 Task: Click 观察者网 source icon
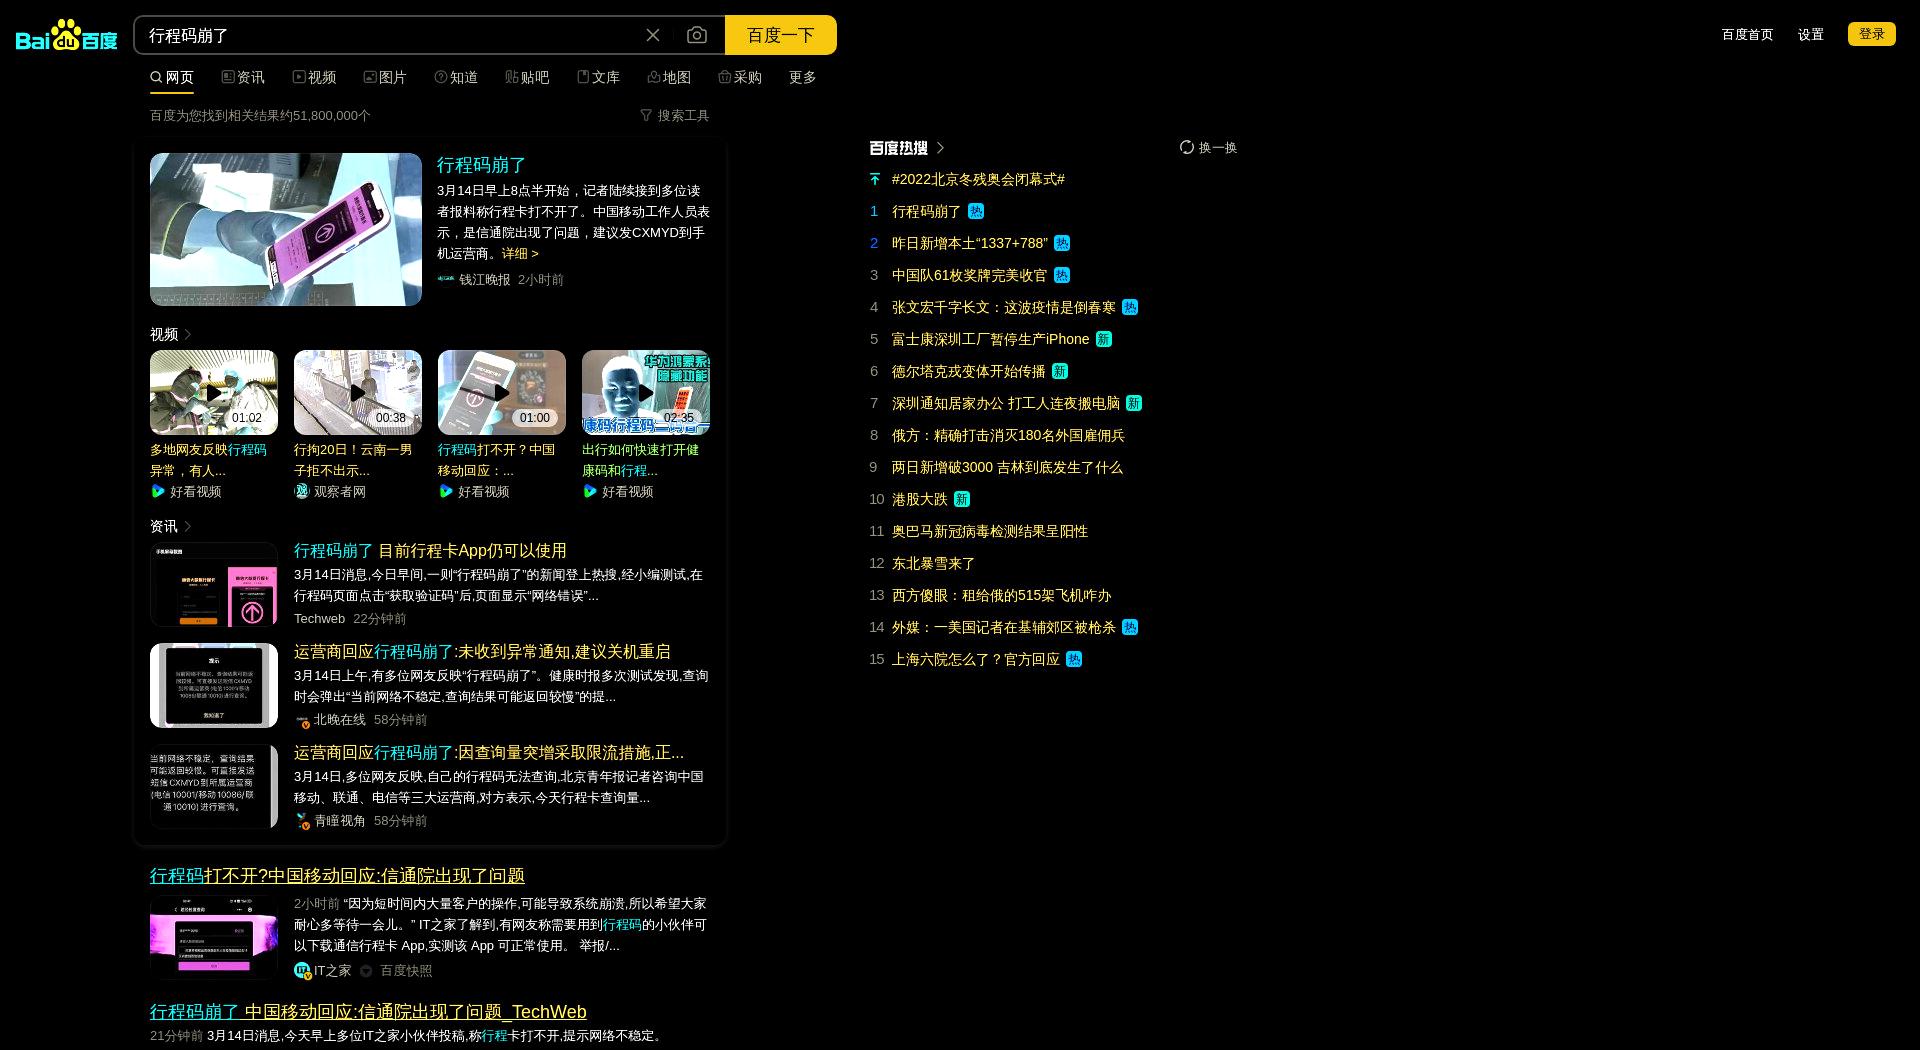coord(302,491)
